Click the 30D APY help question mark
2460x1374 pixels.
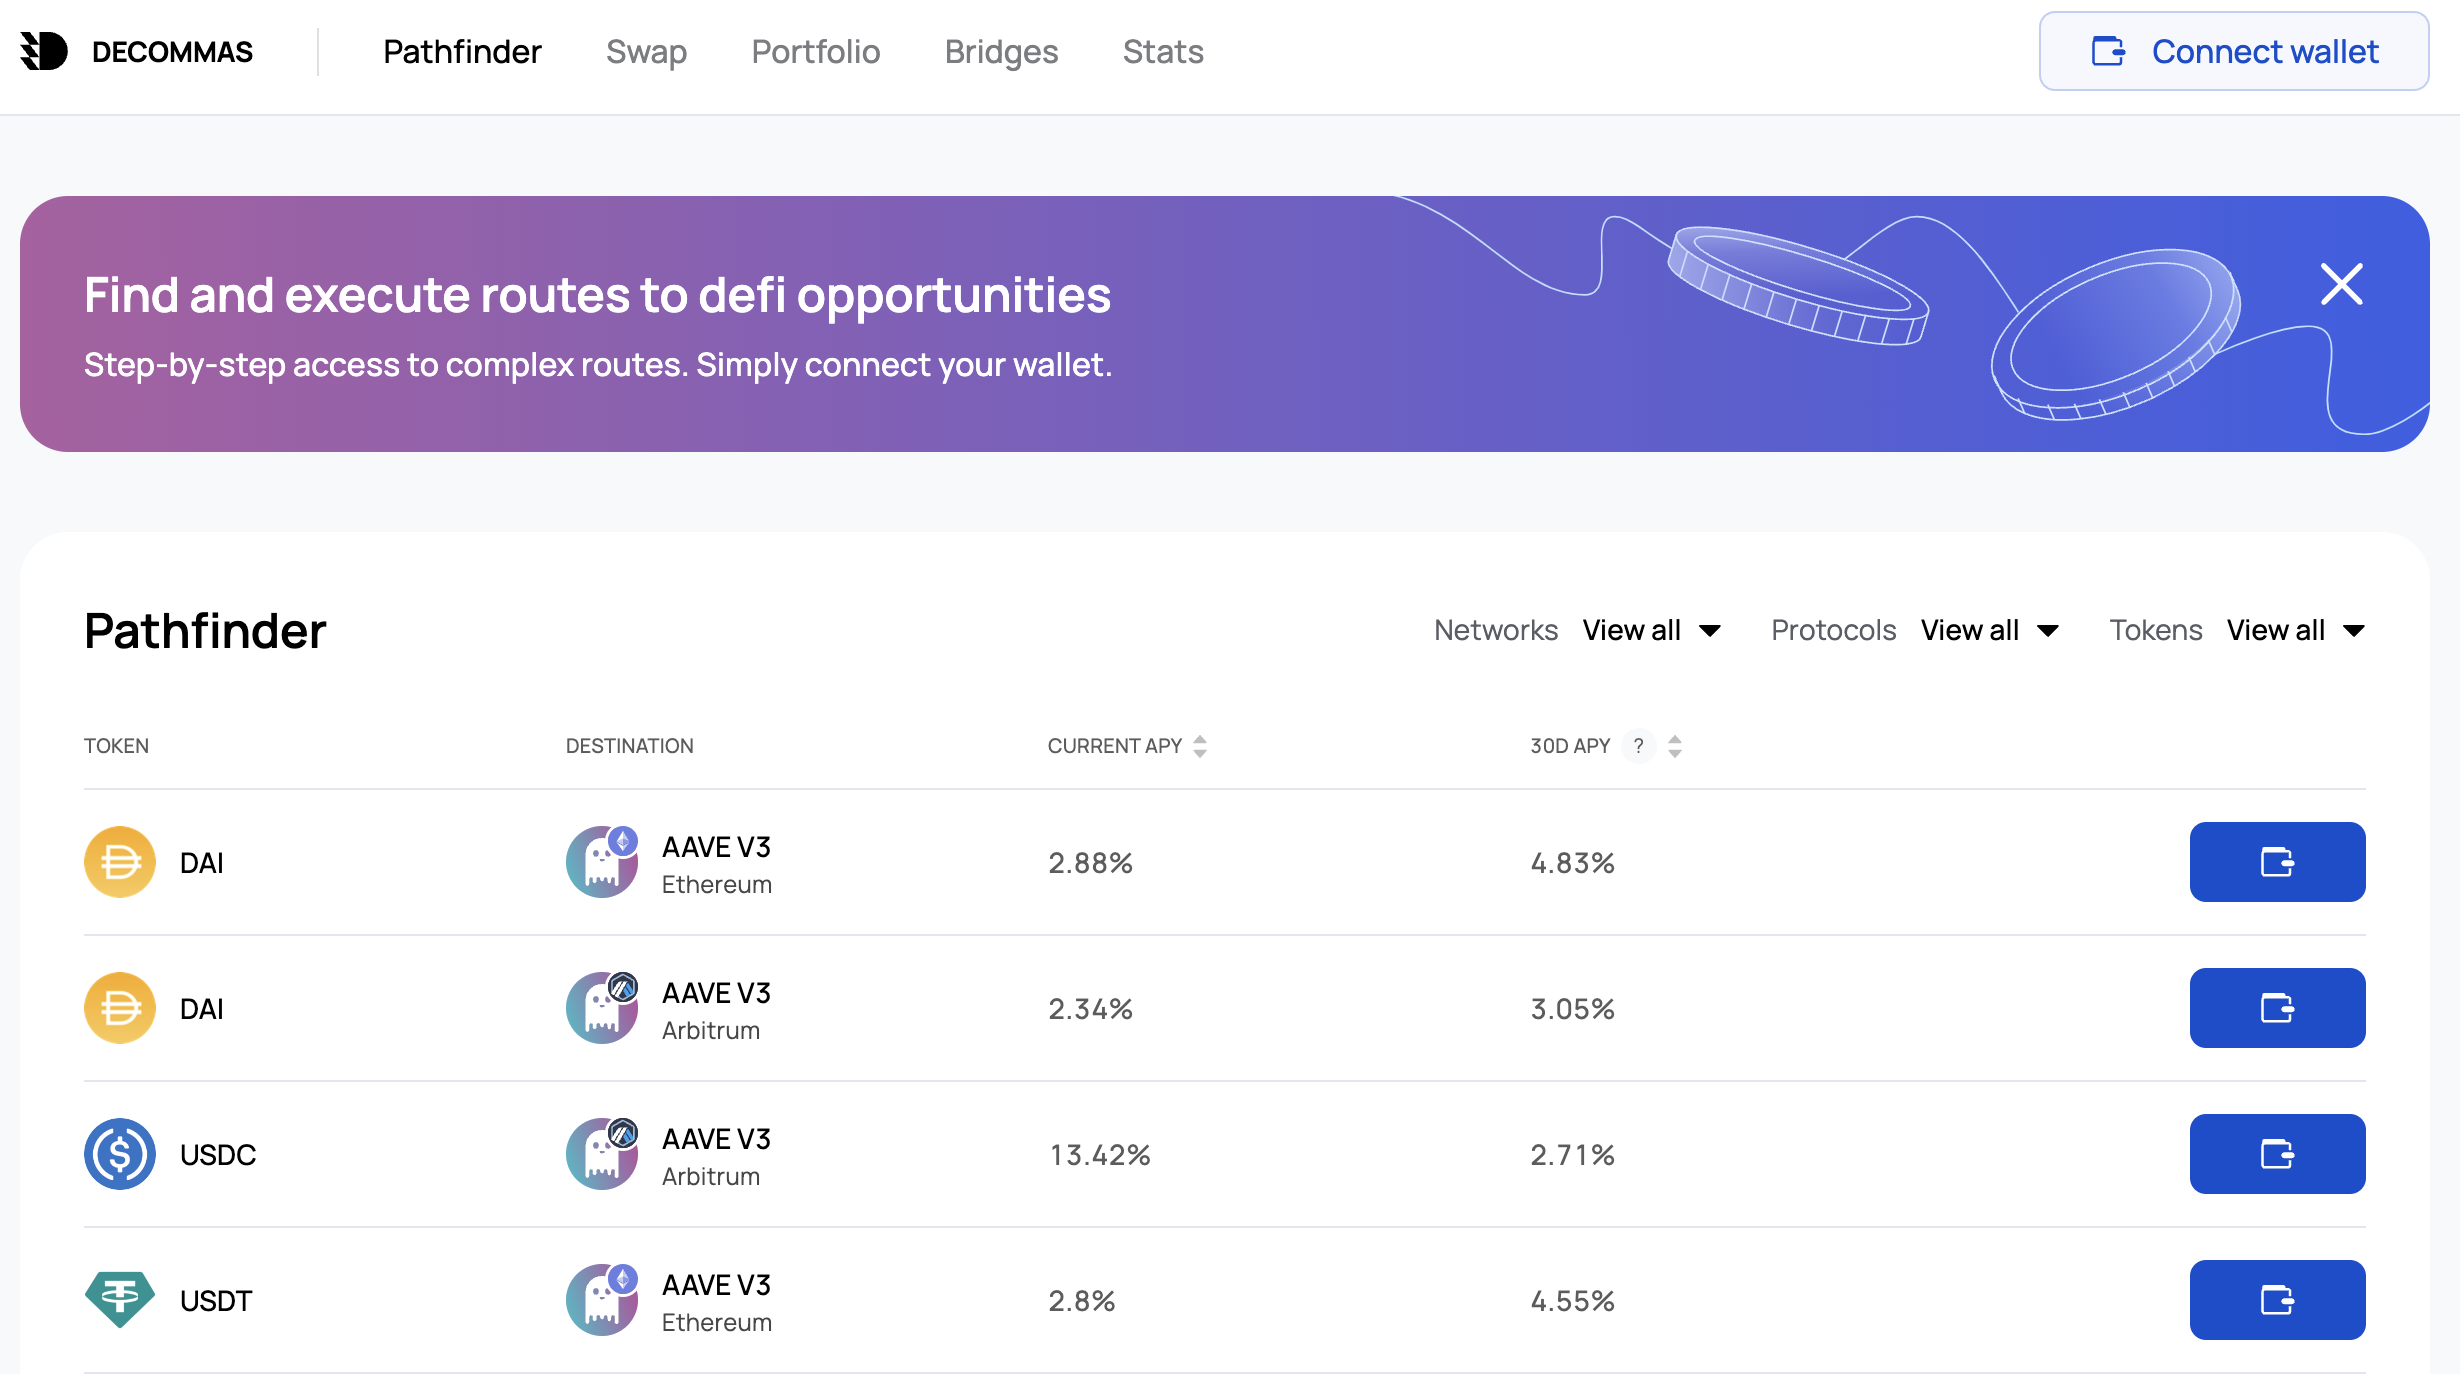click(1638, 746)
